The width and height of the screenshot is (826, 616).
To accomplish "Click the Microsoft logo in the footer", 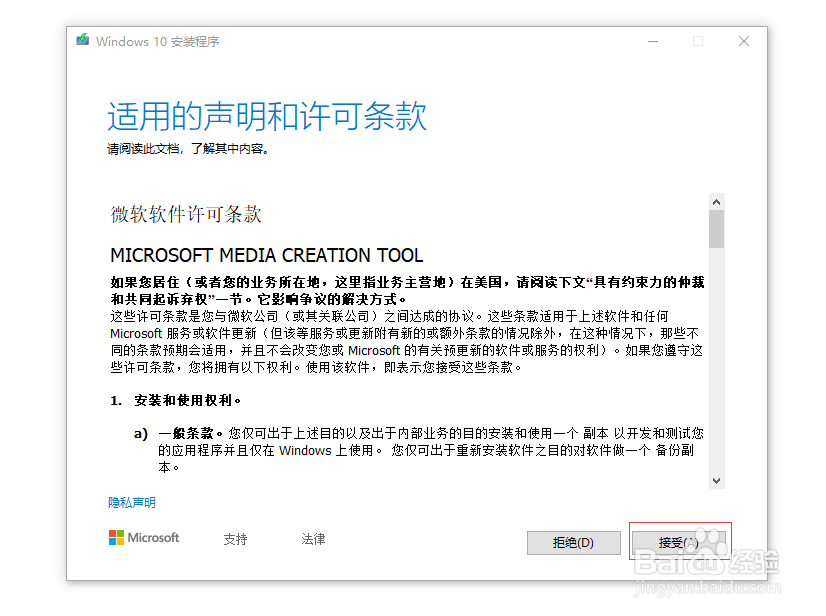I will 144,537.
